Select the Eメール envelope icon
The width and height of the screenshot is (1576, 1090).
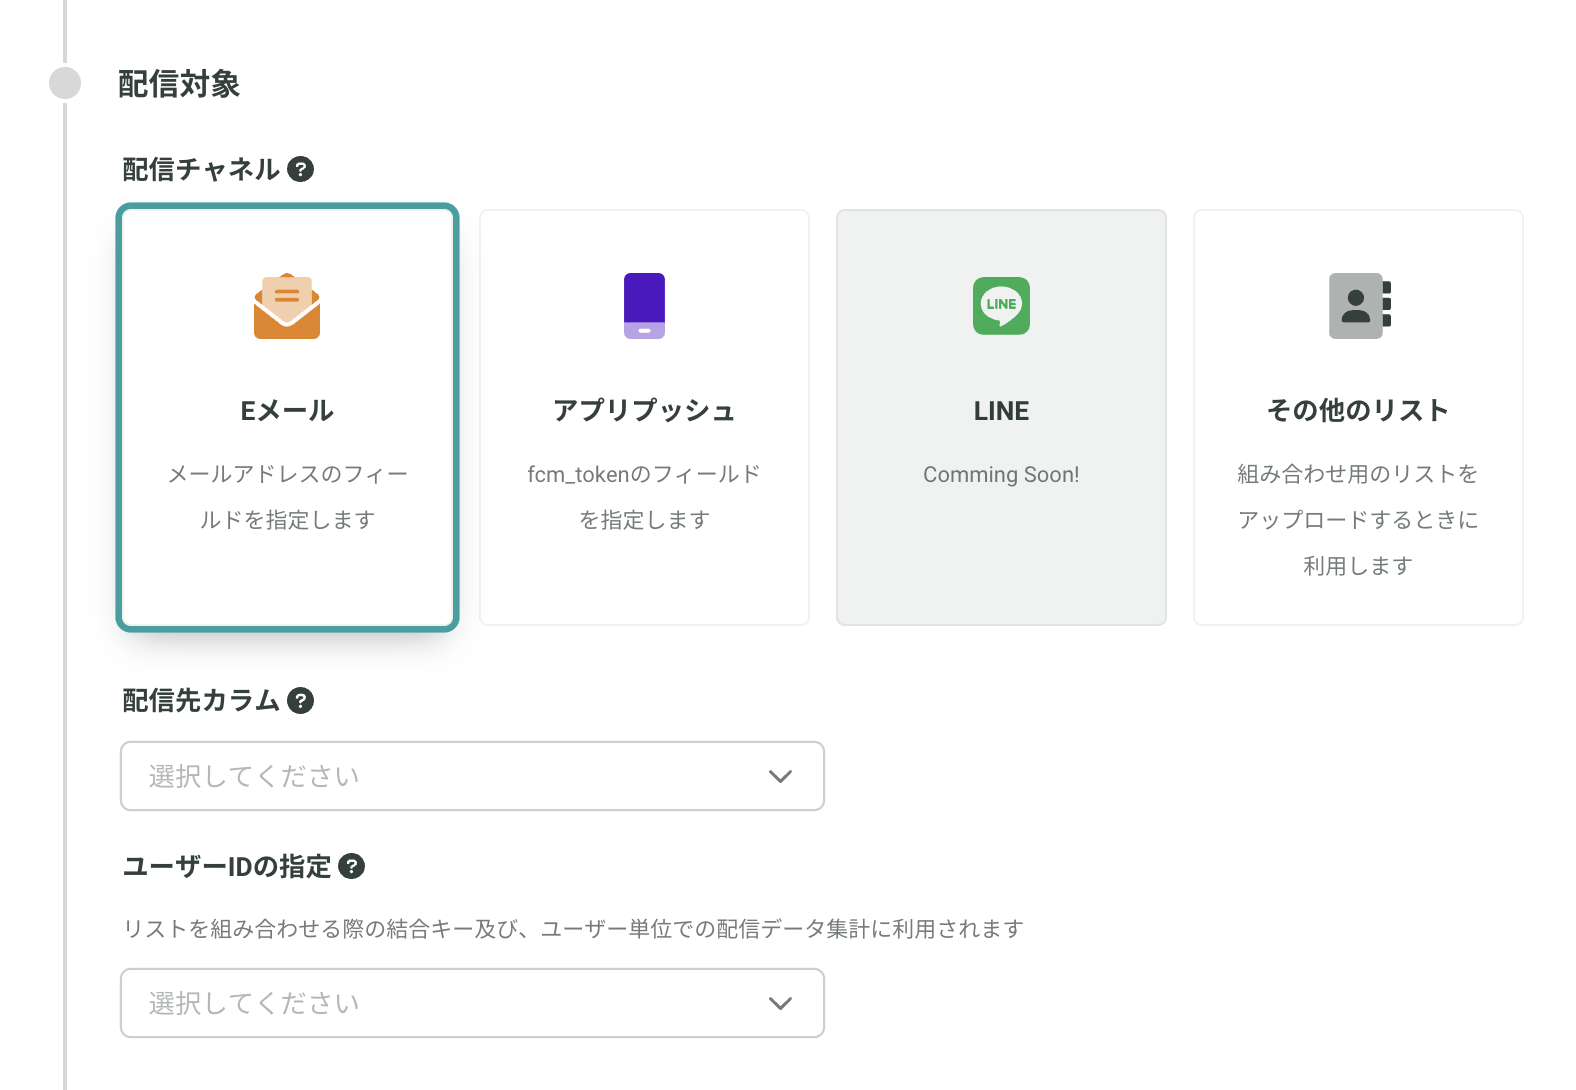287,306
